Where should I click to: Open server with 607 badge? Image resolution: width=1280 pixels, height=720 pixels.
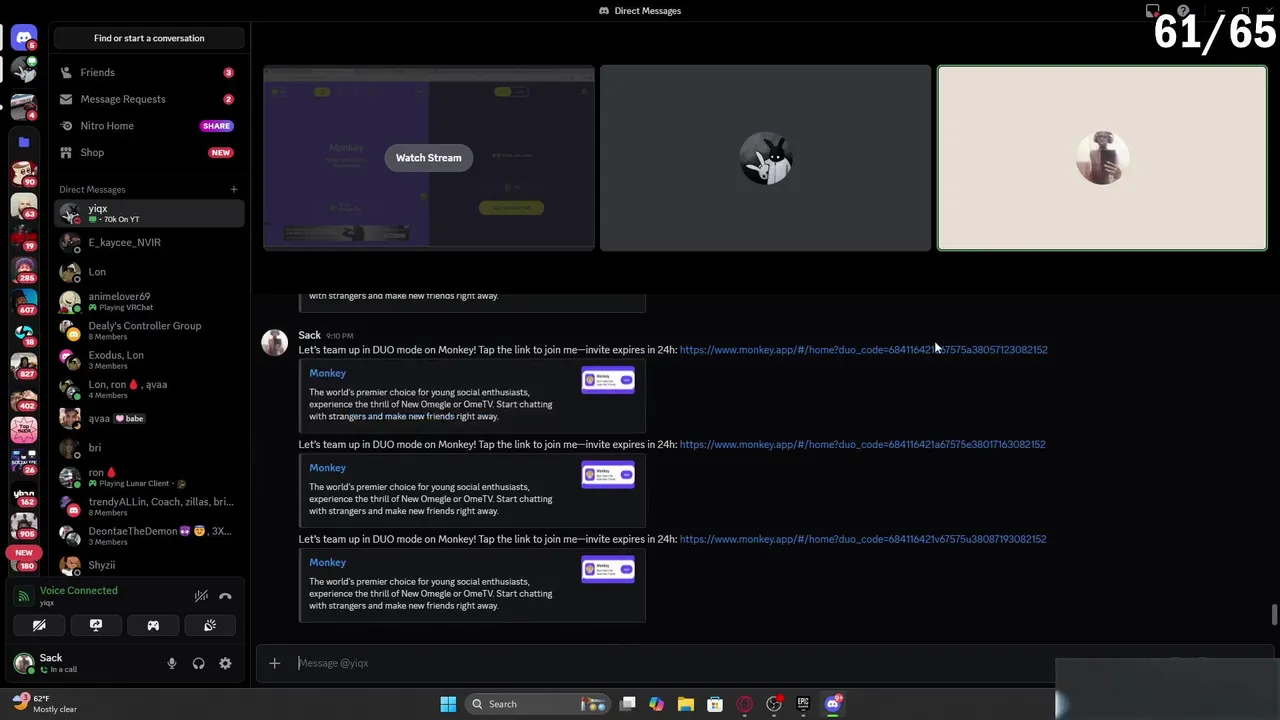pyautogui.click(x=23, y=300)
